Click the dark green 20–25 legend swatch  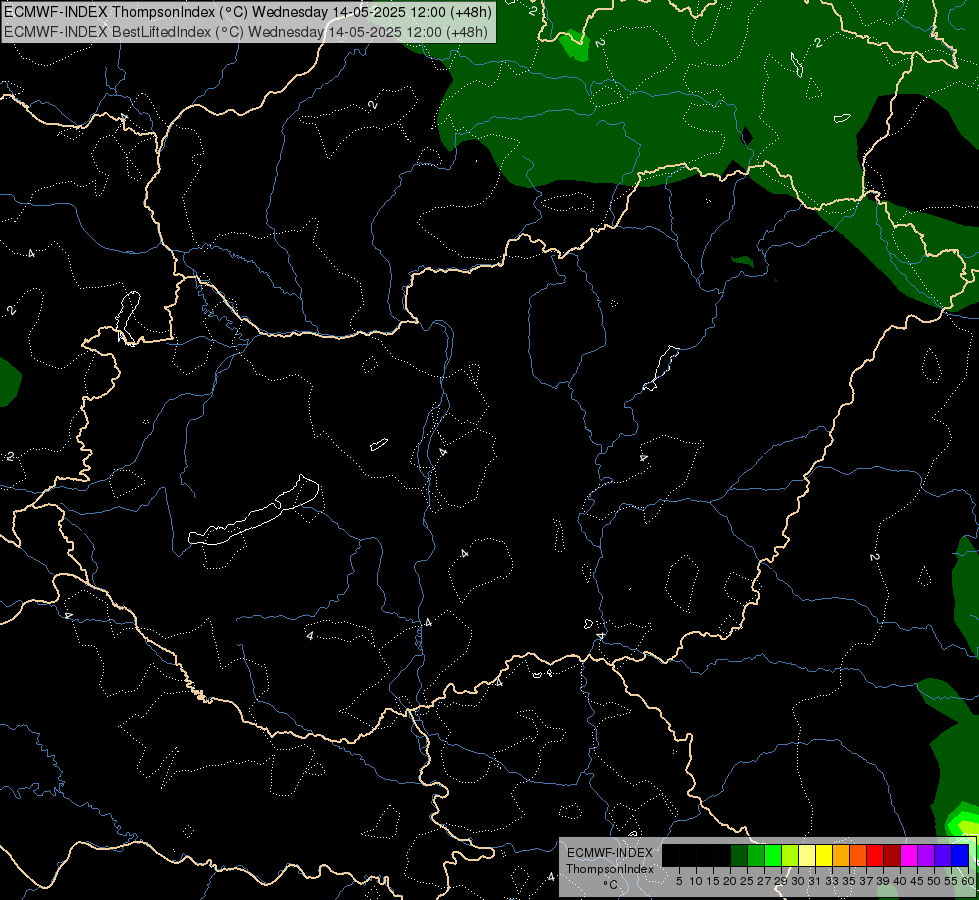739,855
